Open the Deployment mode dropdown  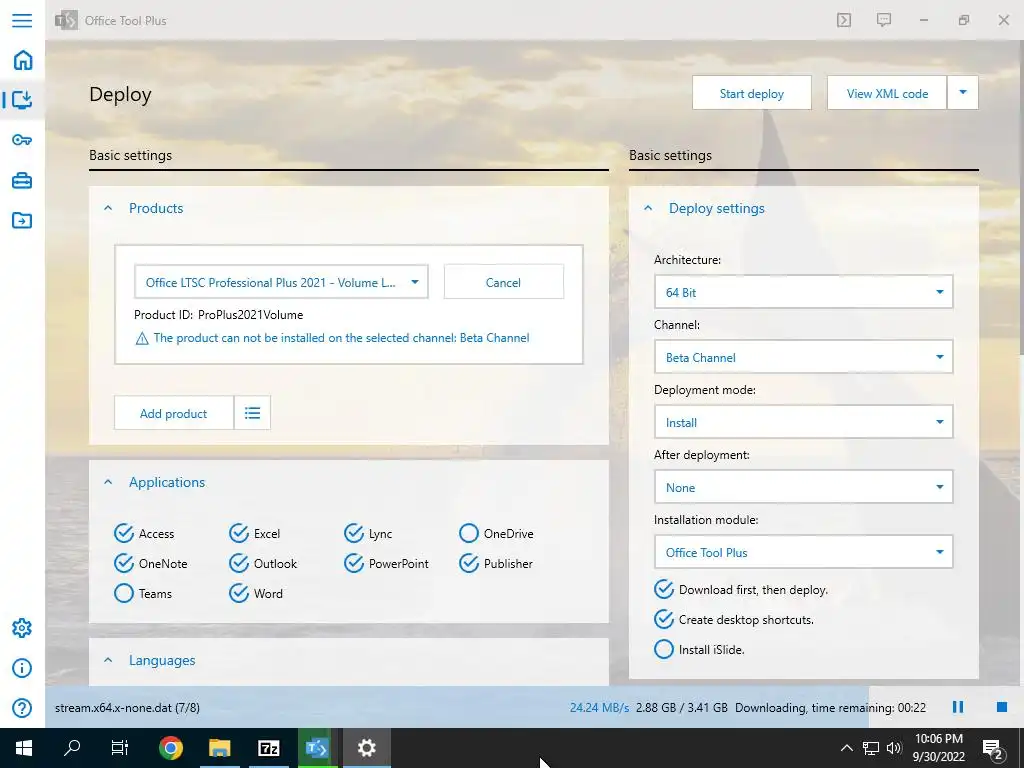click(803, 423)
